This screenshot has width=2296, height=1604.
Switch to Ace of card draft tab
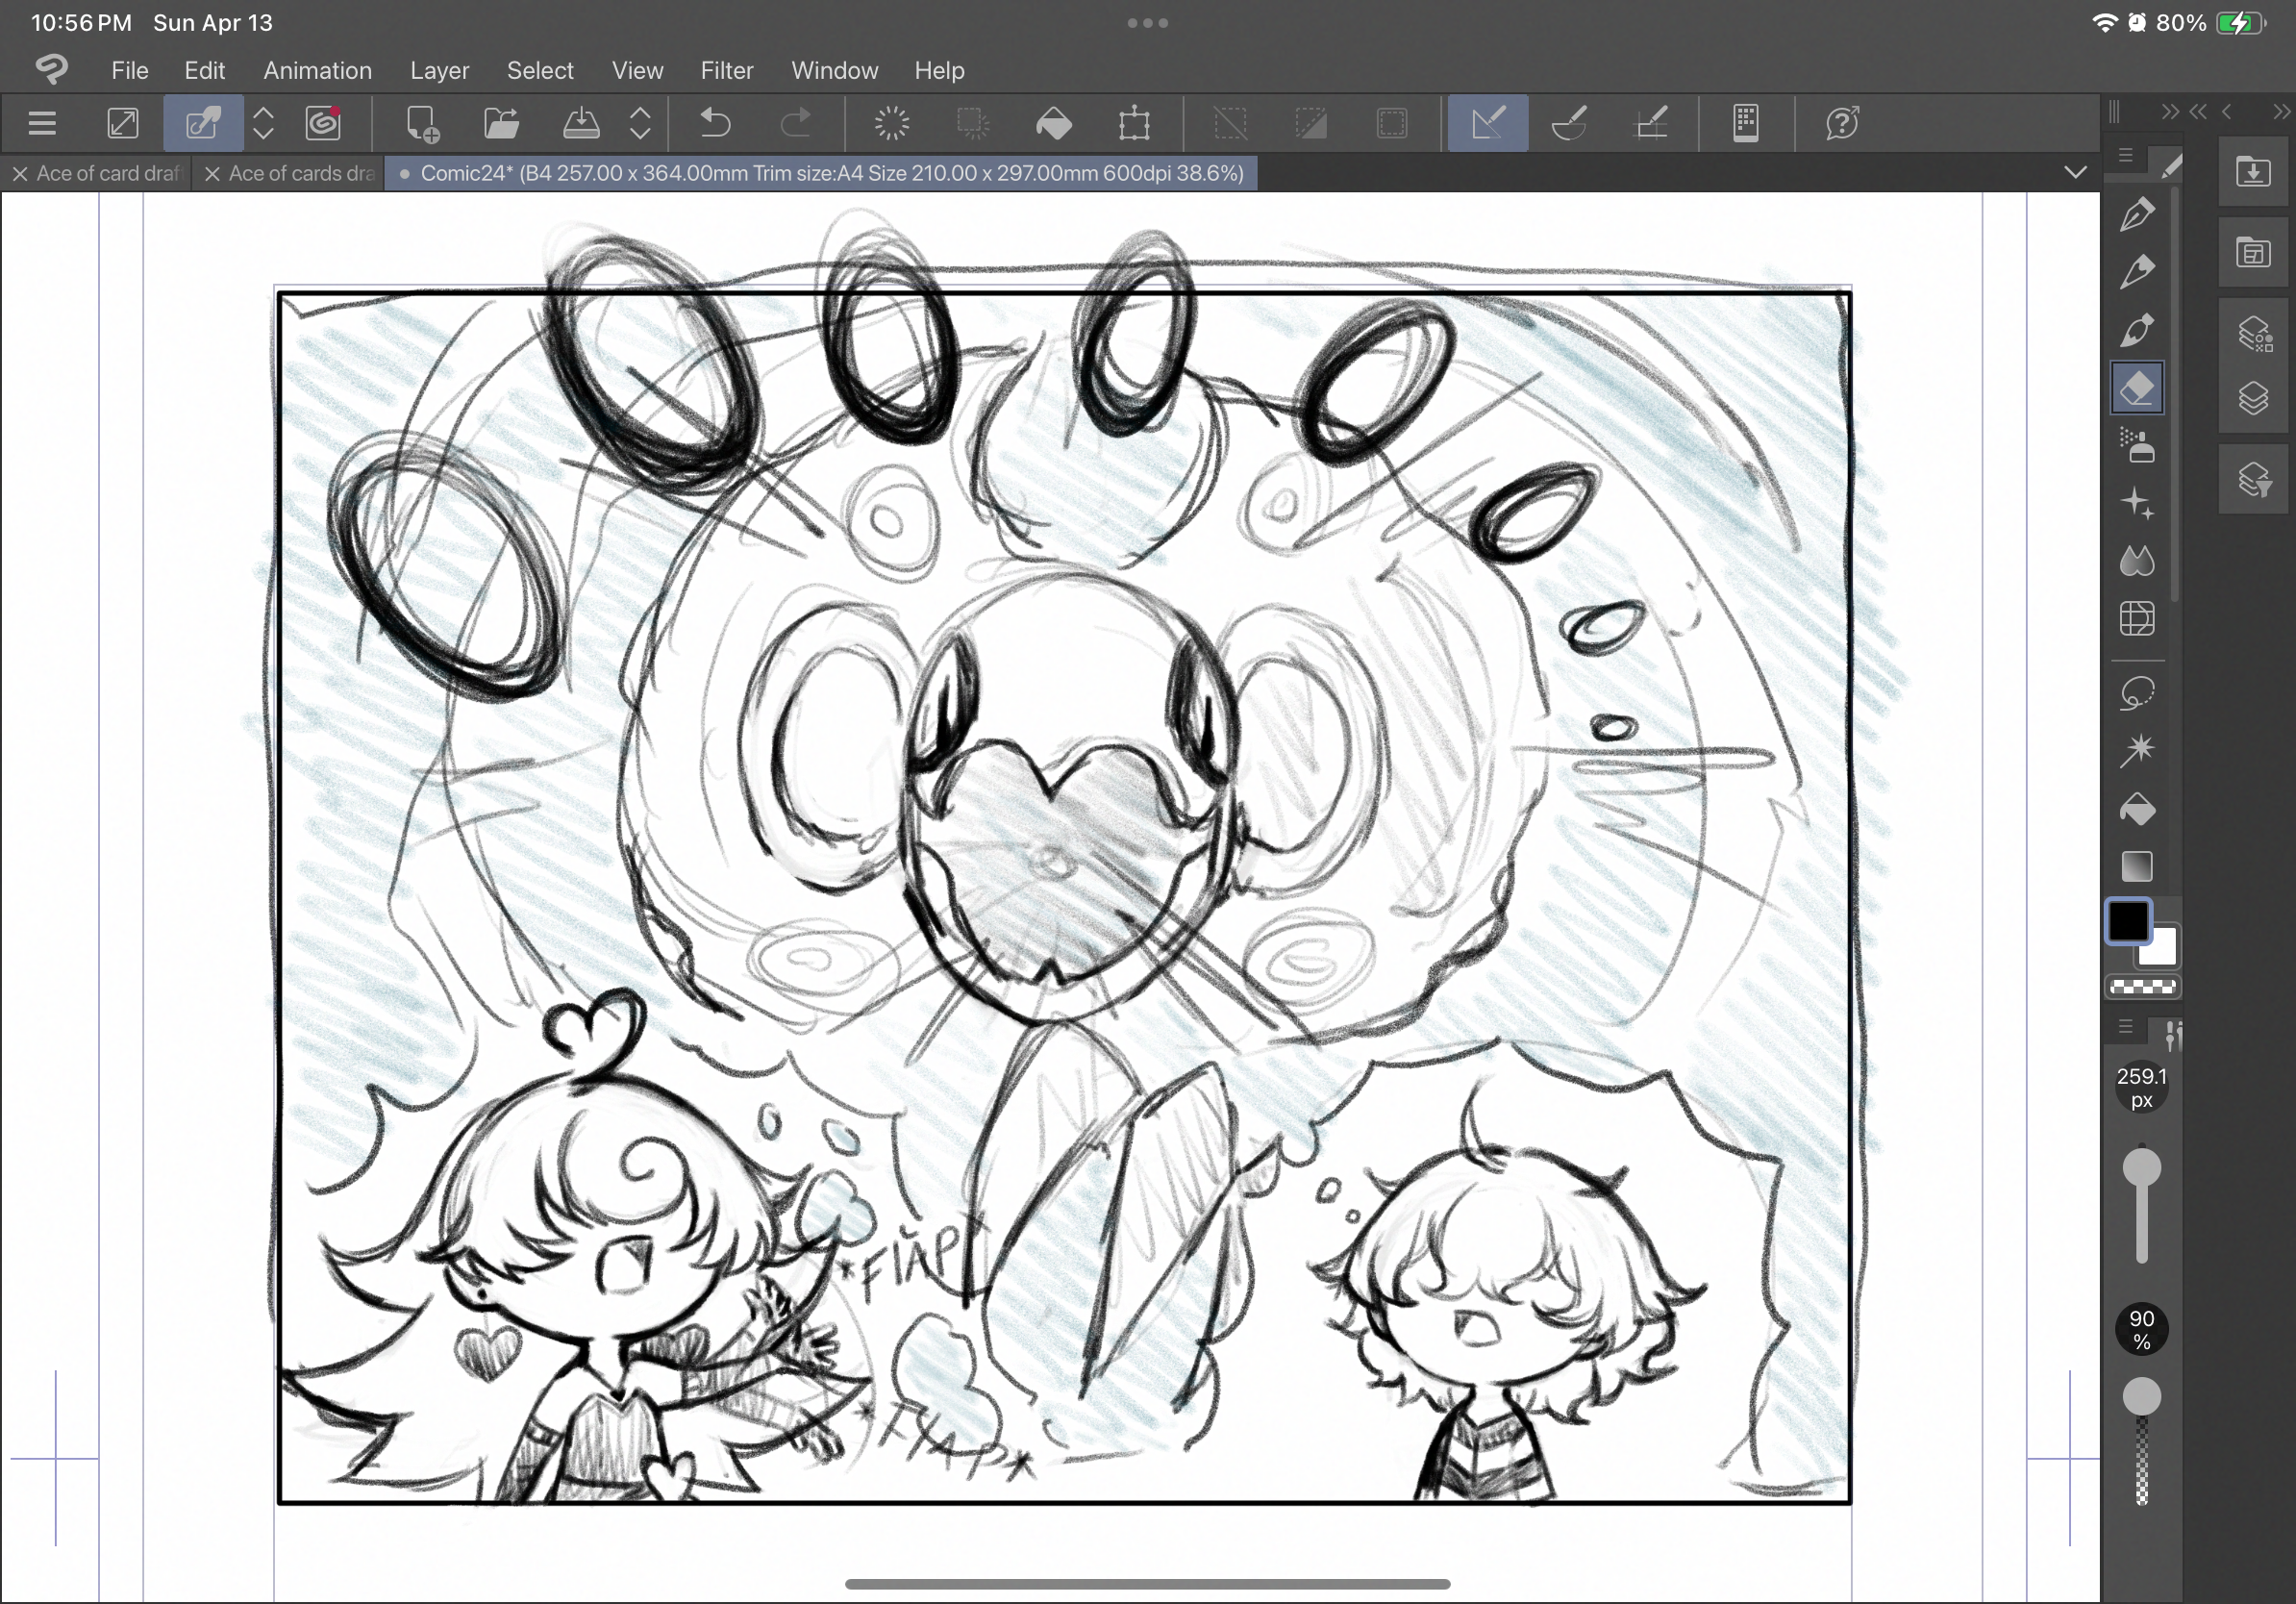click(107, 174)
